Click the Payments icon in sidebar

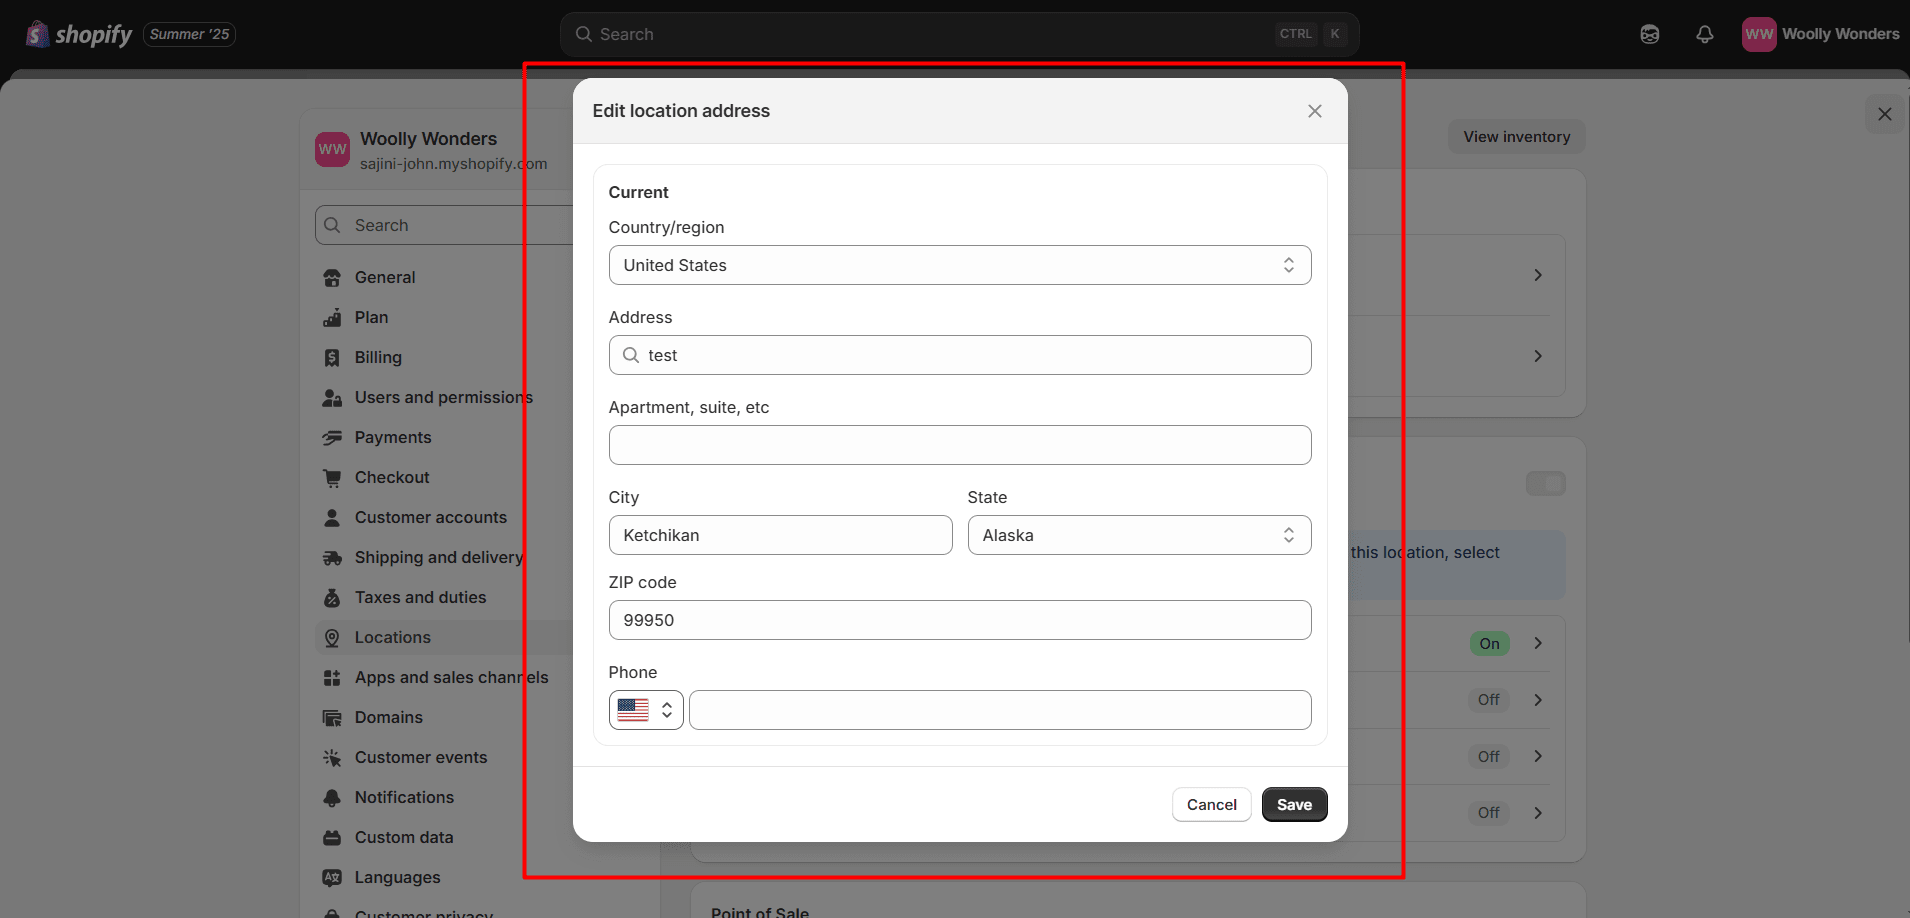pyautogui.click(x=332, y=438)
